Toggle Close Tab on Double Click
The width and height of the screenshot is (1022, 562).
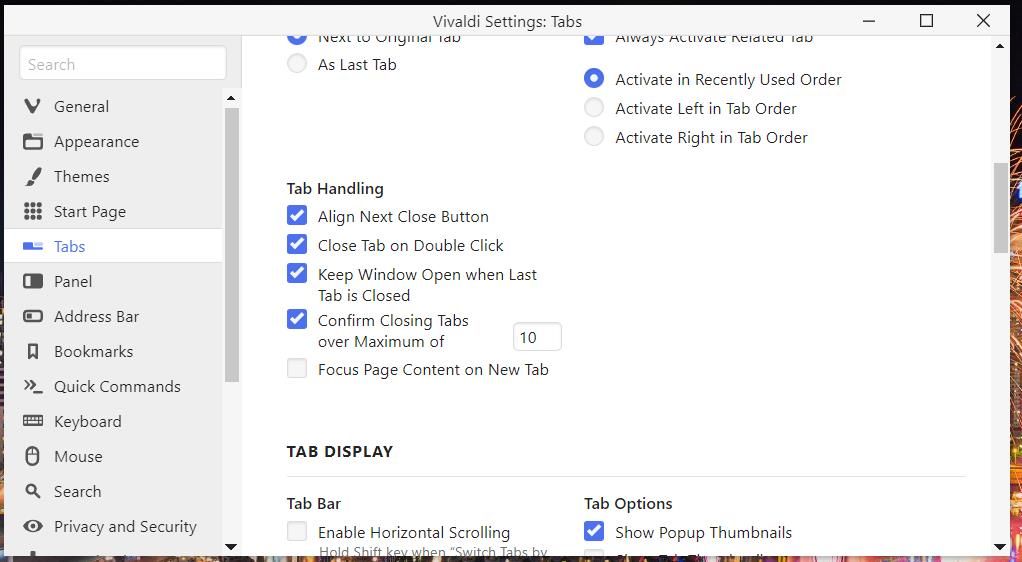(297, 244)
